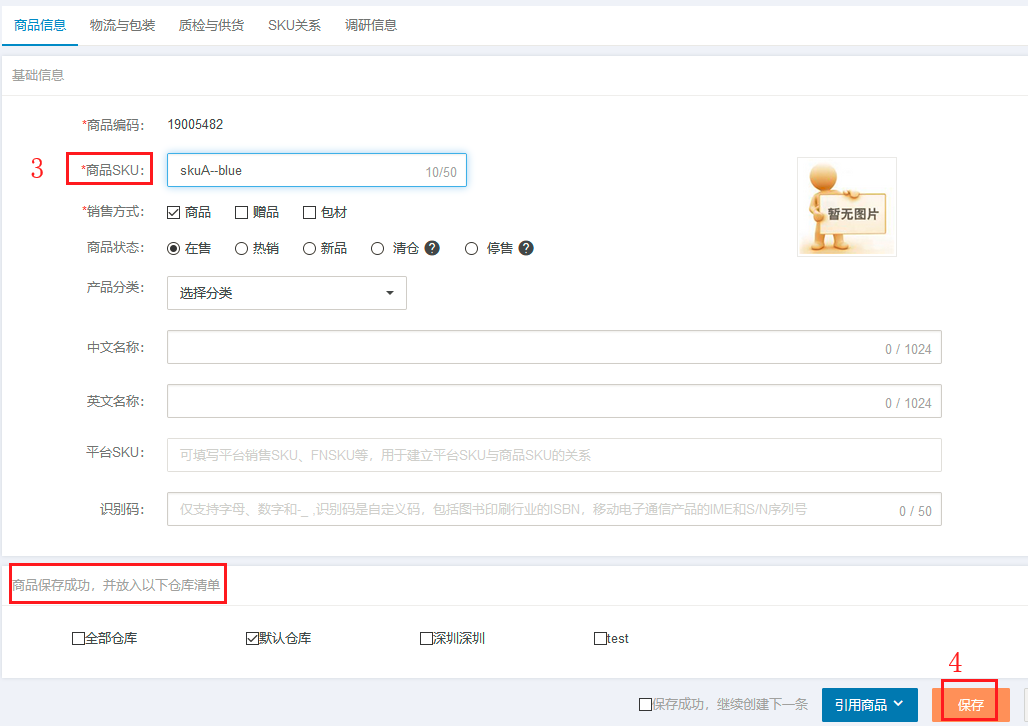
Task: Enable 保存成功，继续创建下一条 checkbox
Action: (x=645, y=704)
